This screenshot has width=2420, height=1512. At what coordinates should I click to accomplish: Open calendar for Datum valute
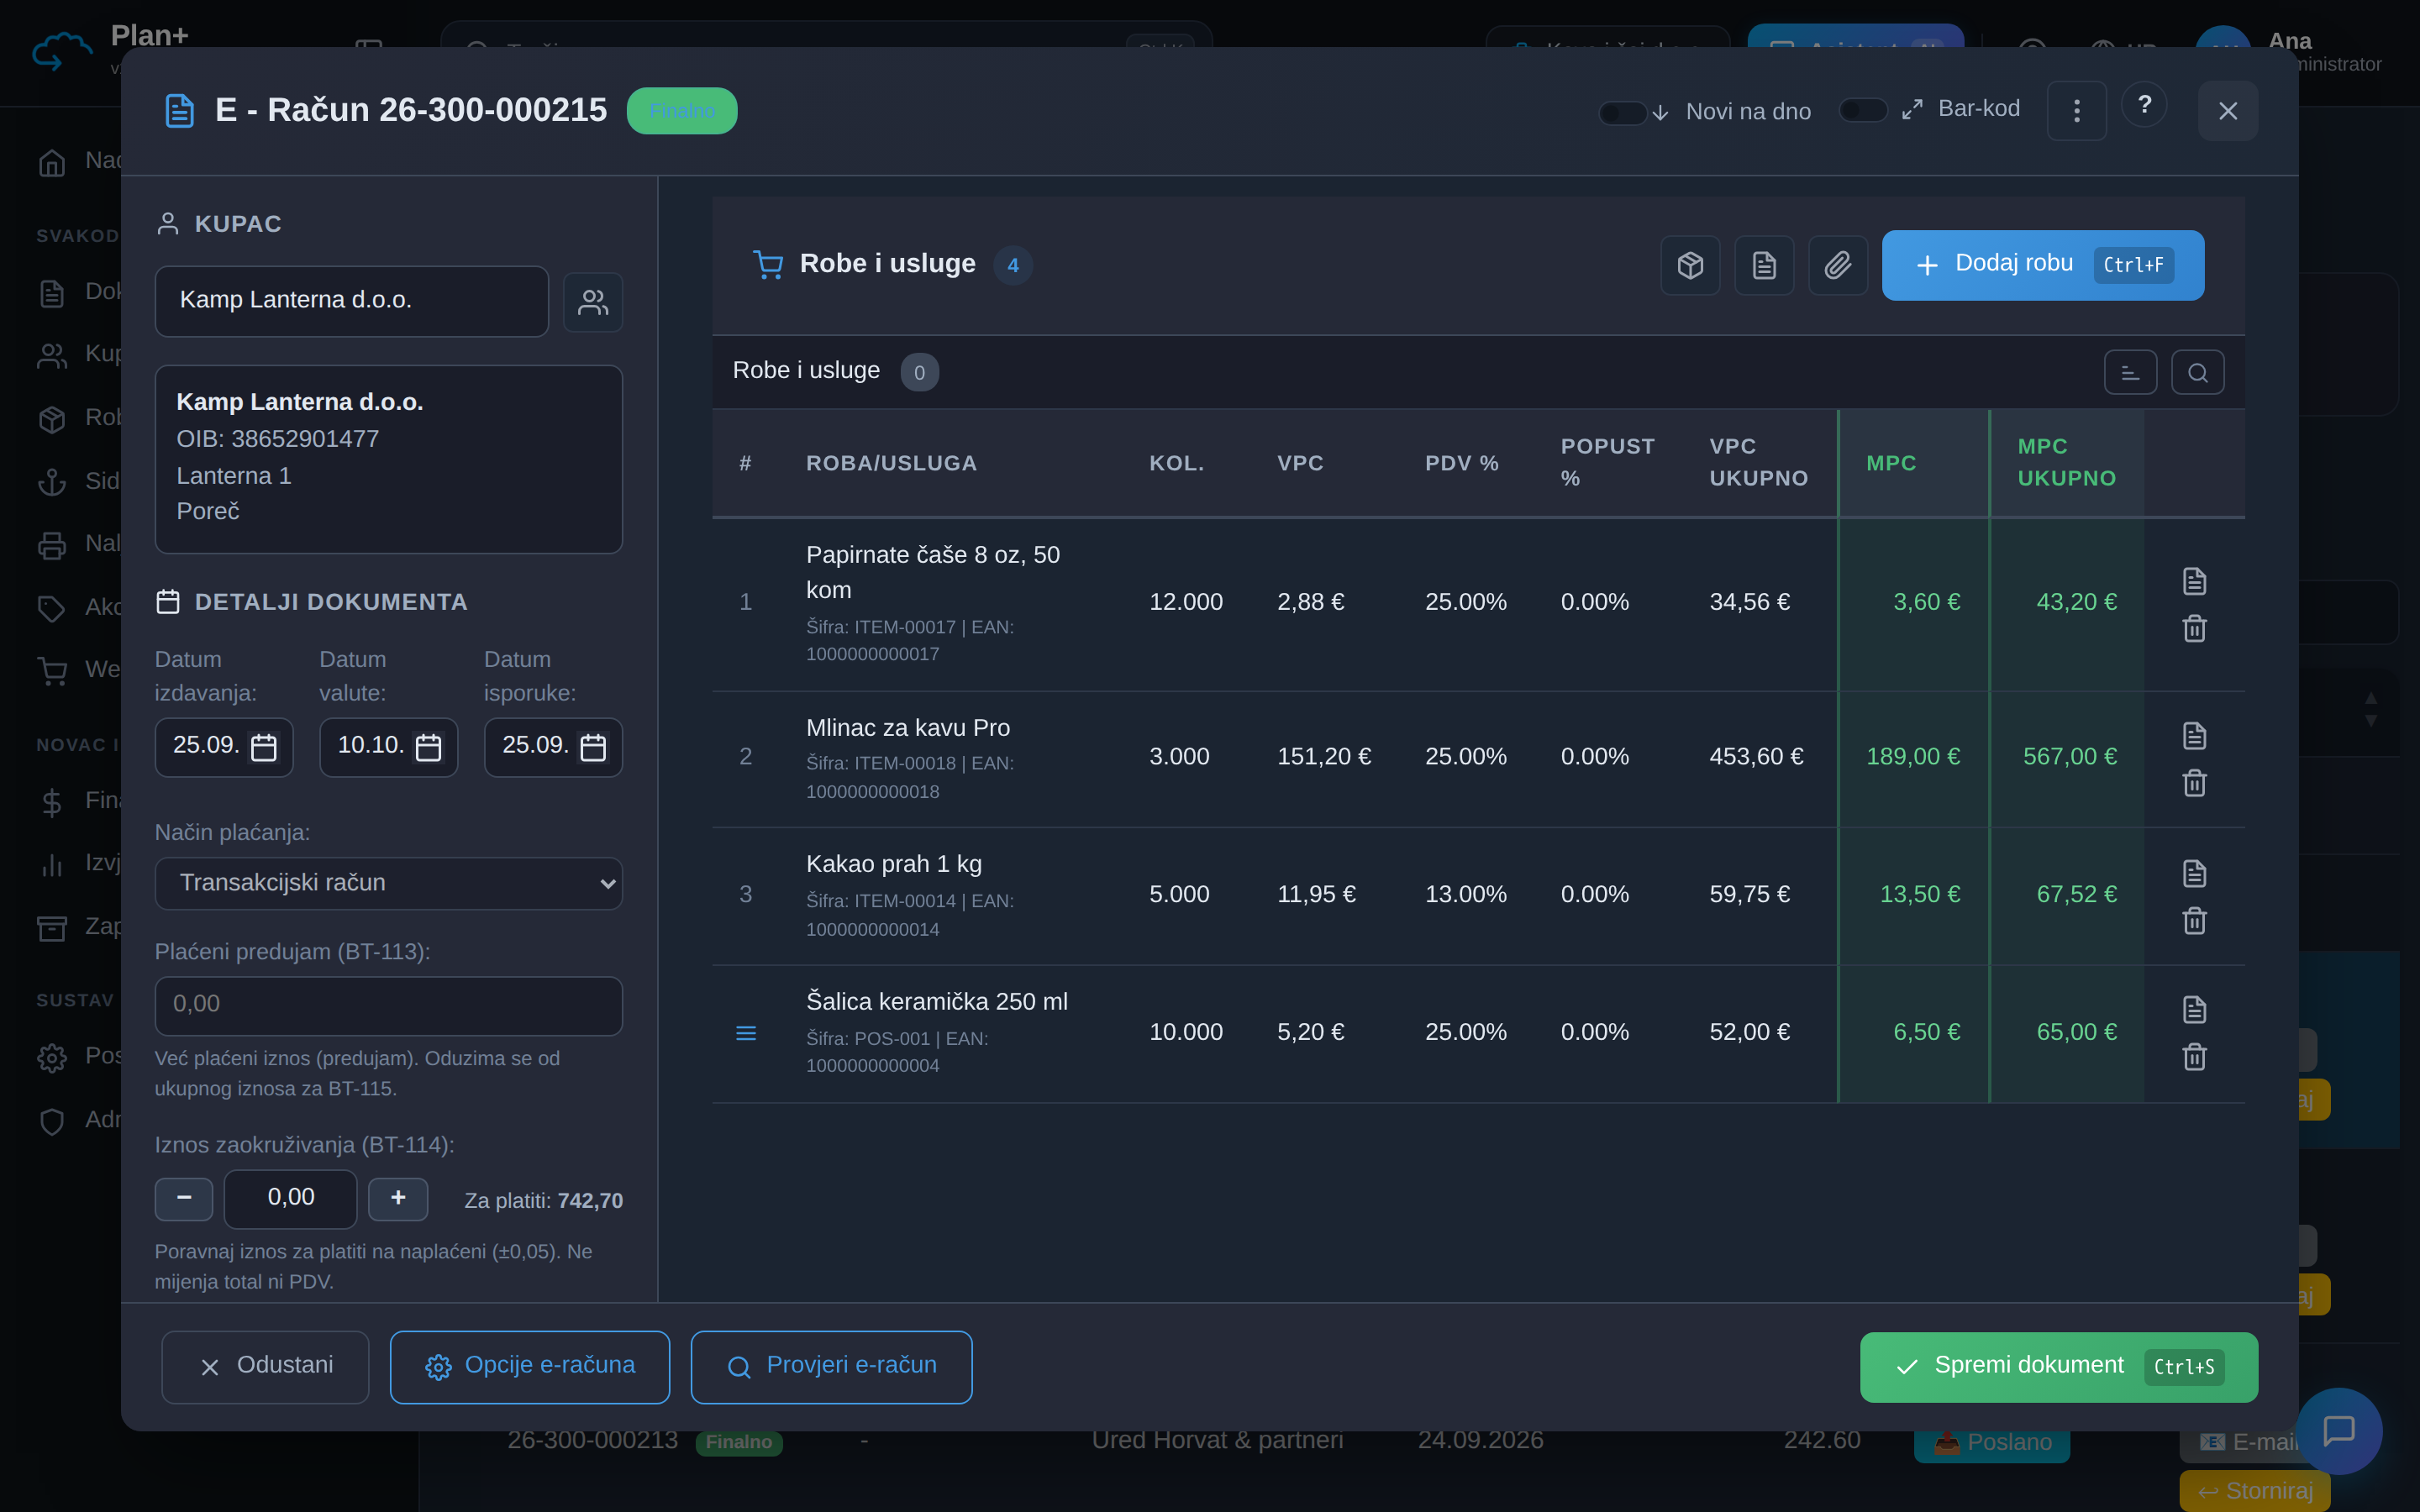click(428, 747)
